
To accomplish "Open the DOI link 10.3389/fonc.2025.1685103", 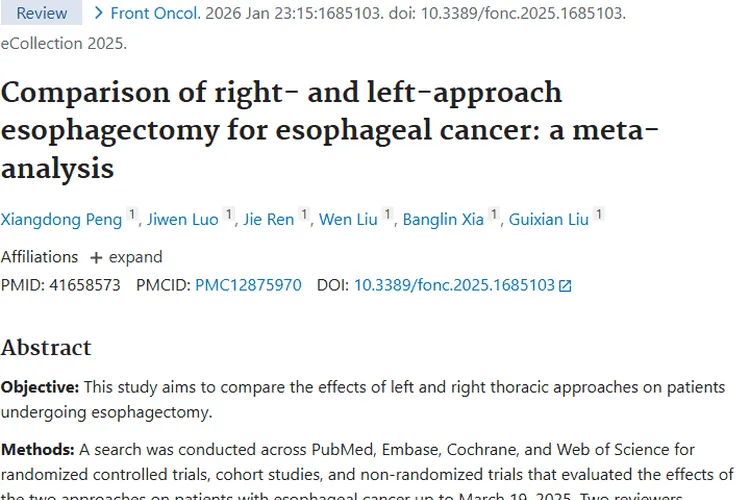I will [x=454, y=285].
